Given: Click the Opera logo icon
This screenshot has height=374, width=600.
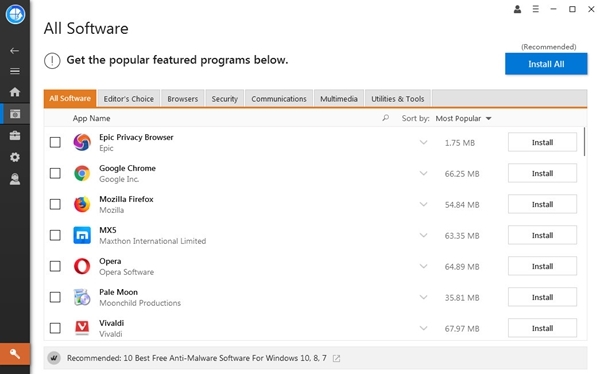Looking at the screenshot, I should (x=82, y=266).
